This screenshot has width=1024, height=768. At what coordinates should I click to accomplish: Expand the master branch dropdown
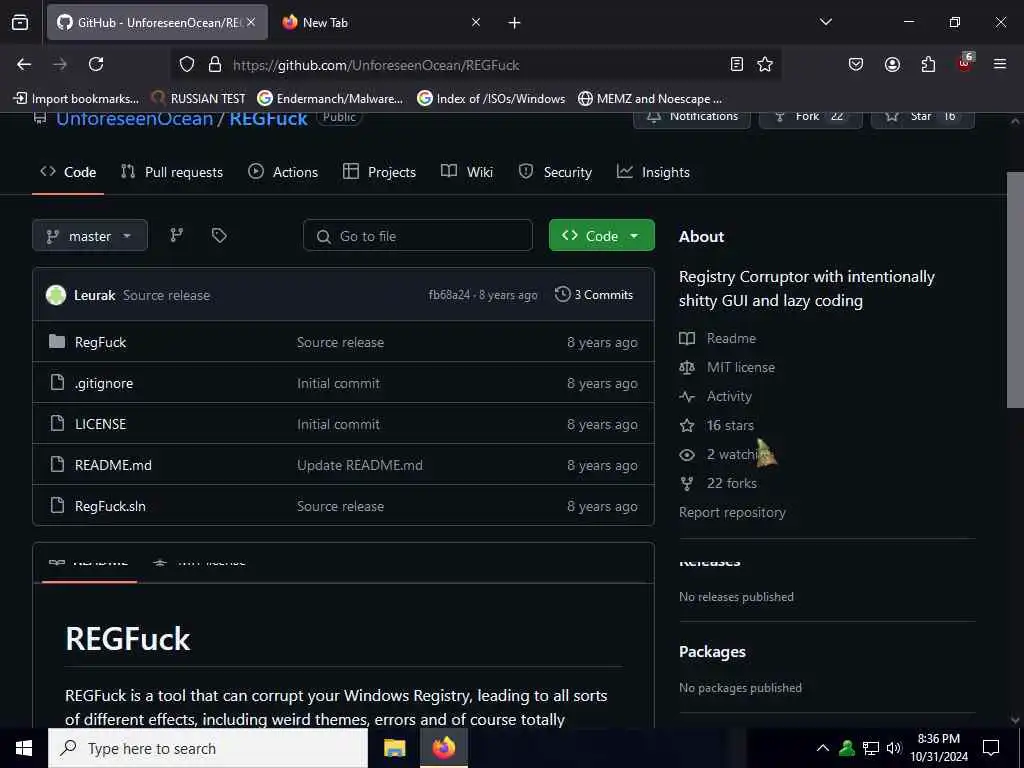(x=90, y=236)
